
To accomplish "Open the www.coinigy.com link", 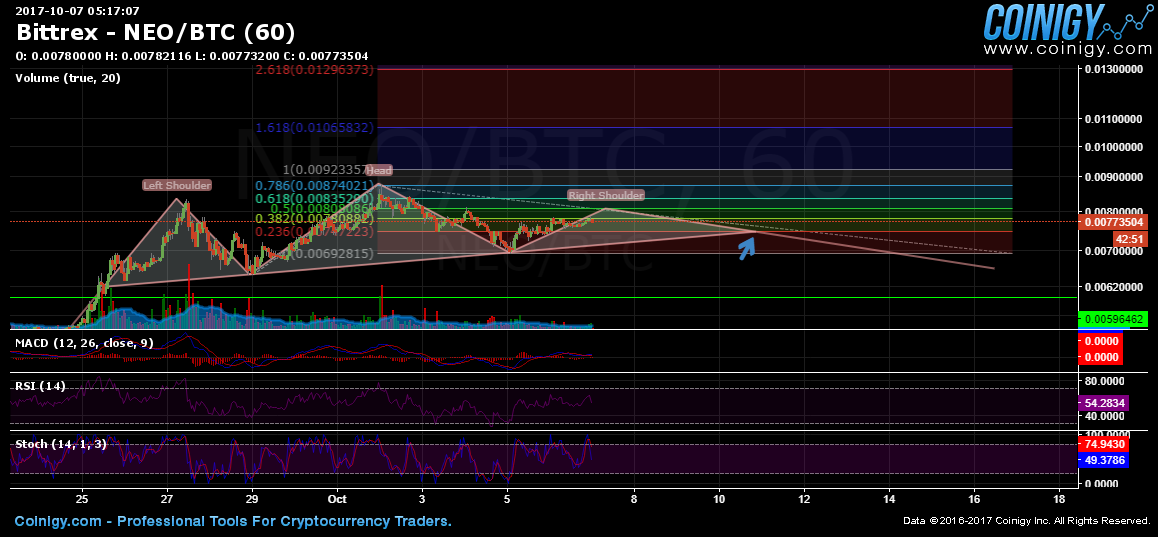I will click(1066, 49).
